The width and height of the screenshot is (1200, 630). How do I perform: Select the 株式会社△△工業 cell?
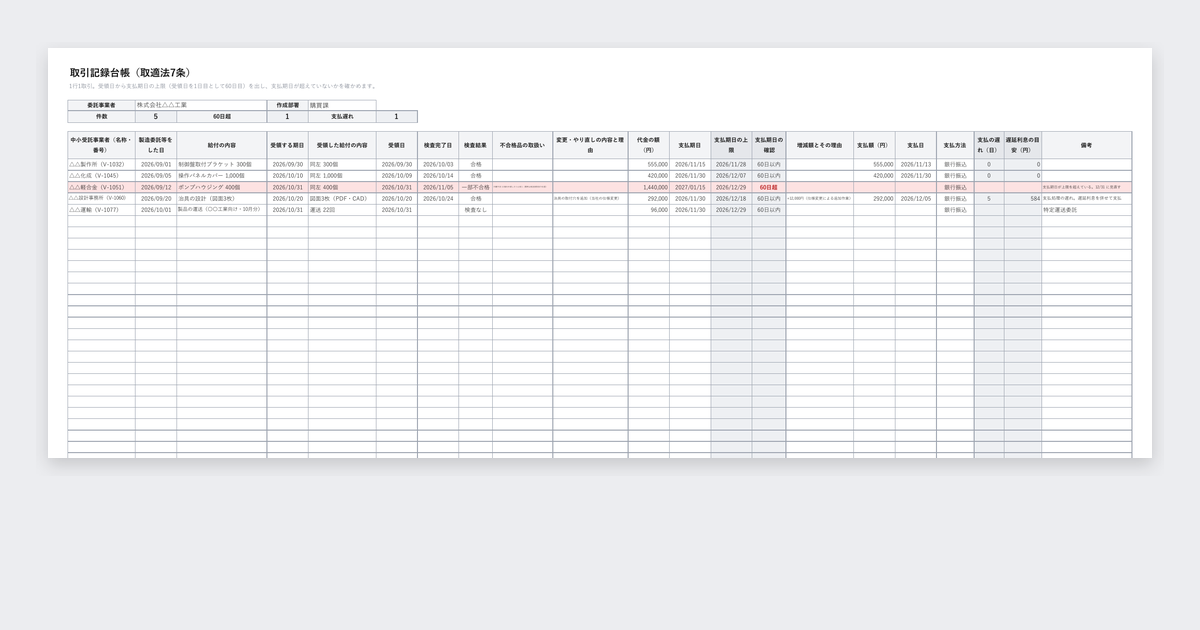[201, 105]
